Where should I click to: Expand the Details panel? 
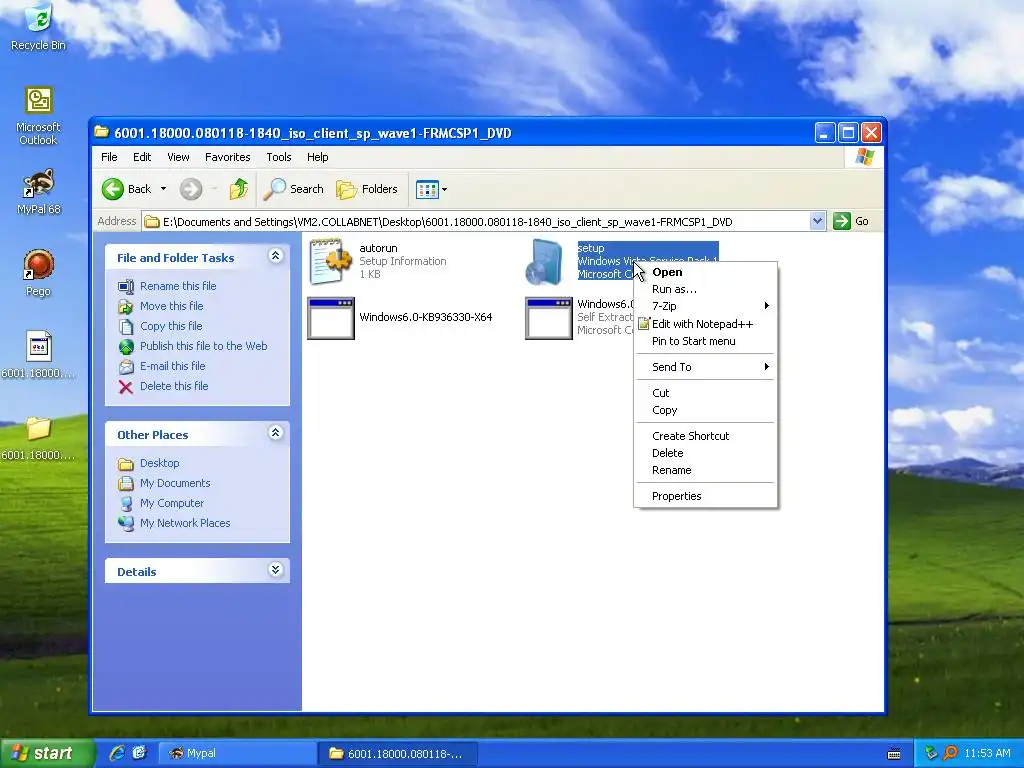pyautogui.click(x=276, y=570)
